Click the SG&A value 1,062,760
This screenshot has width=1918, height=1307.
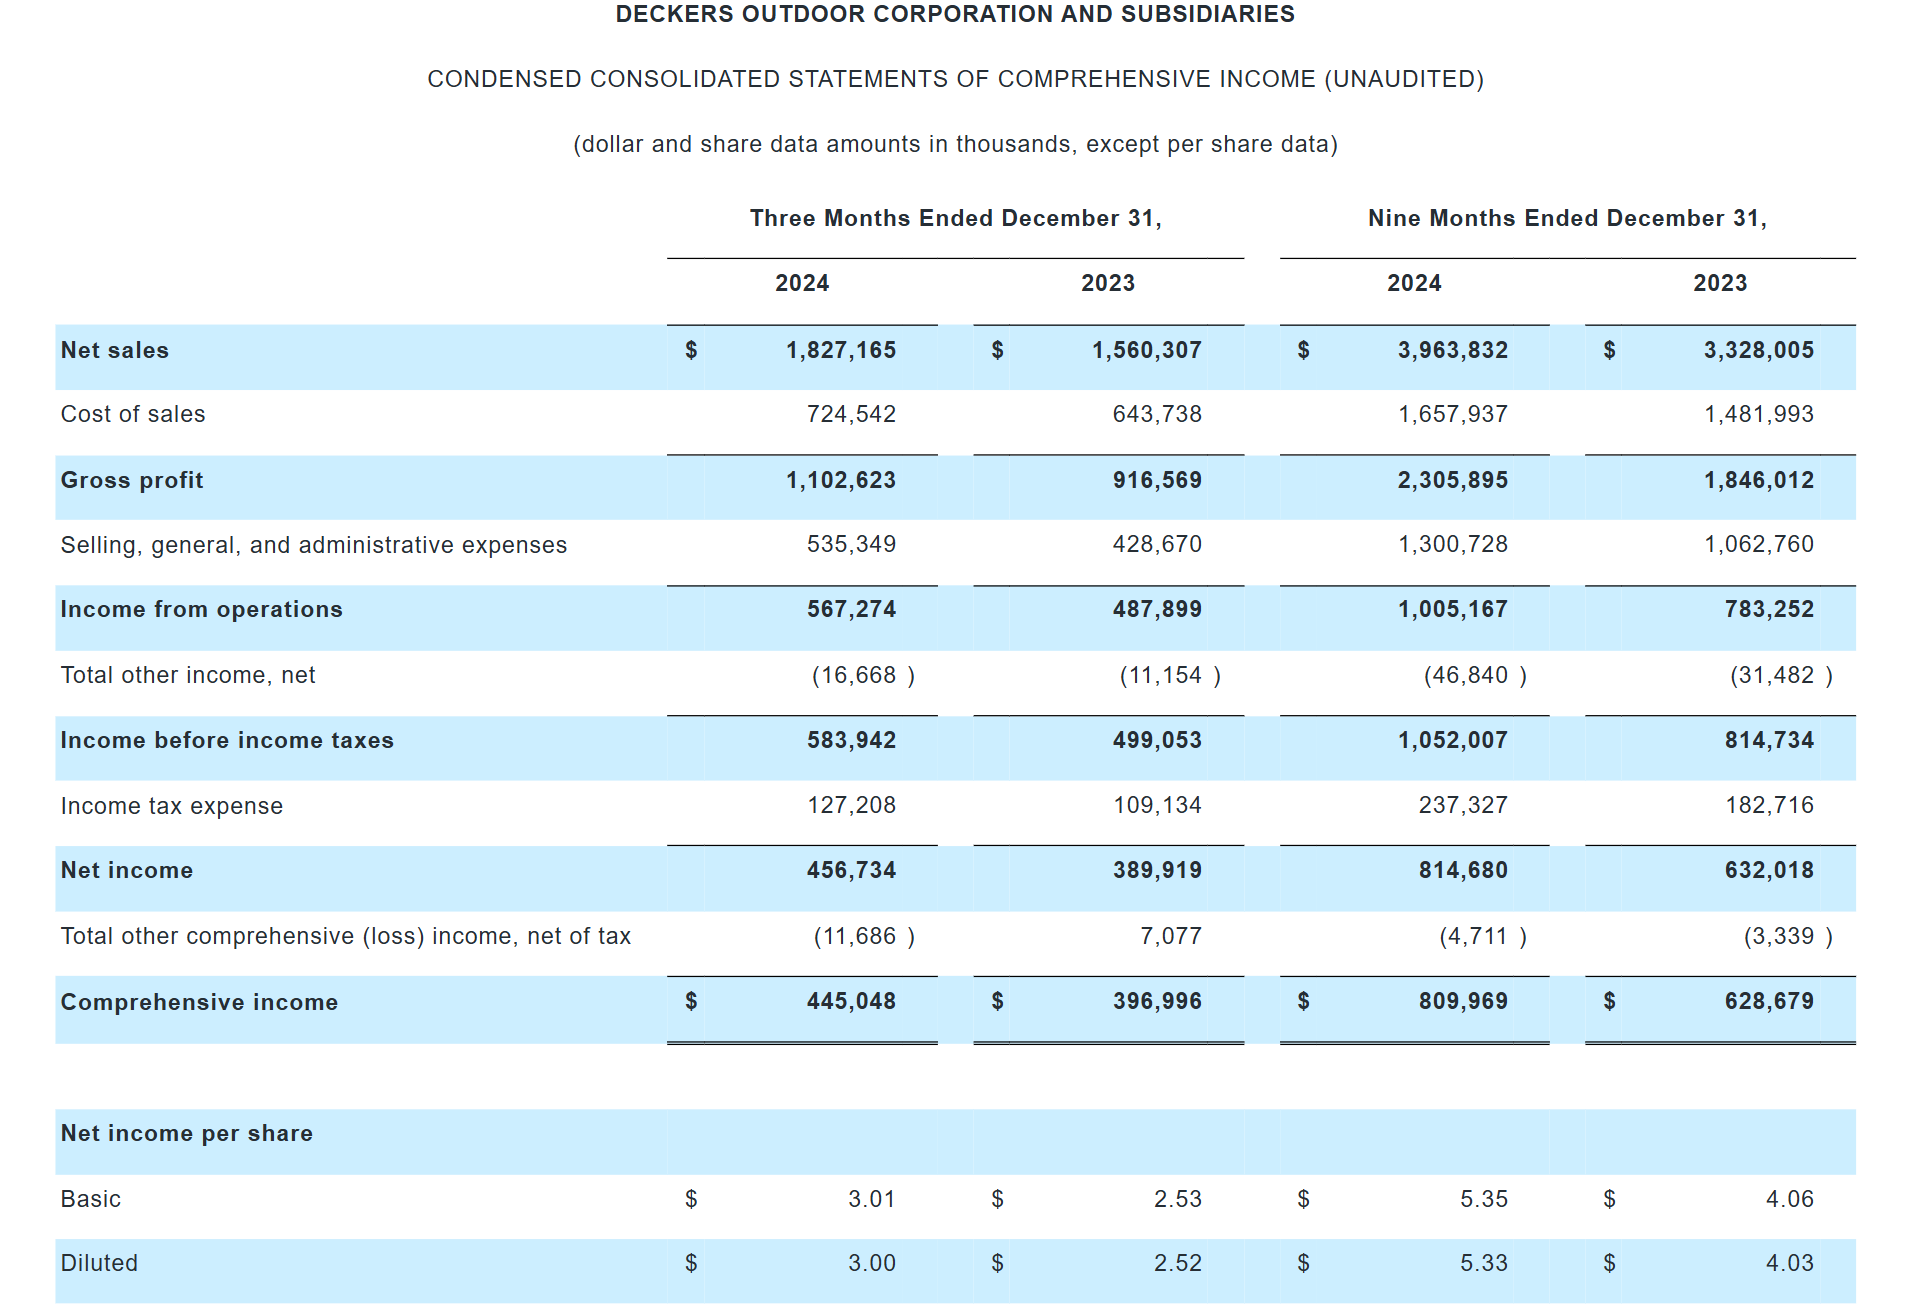point(1759,544)
